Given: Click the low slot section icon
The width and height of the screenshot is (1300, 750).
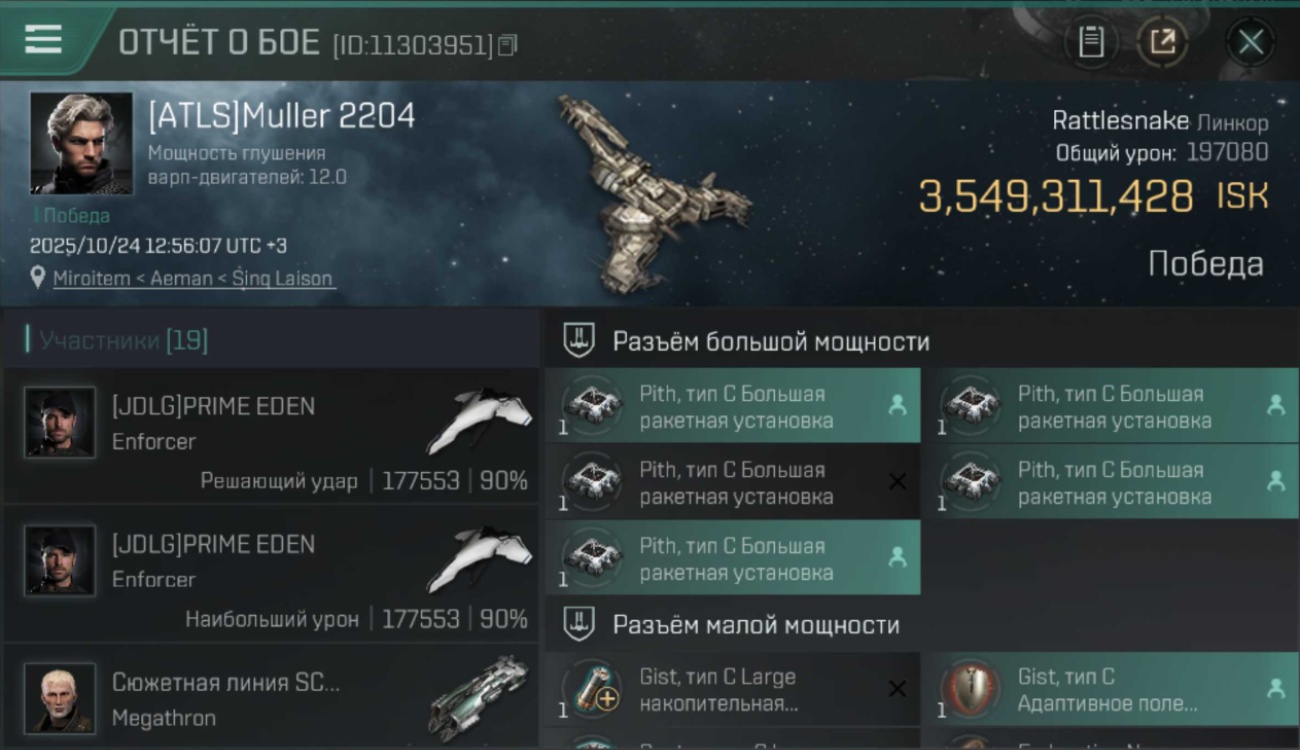Looking at the screenshot, I should pyautogui.click(x=578, y=625).
